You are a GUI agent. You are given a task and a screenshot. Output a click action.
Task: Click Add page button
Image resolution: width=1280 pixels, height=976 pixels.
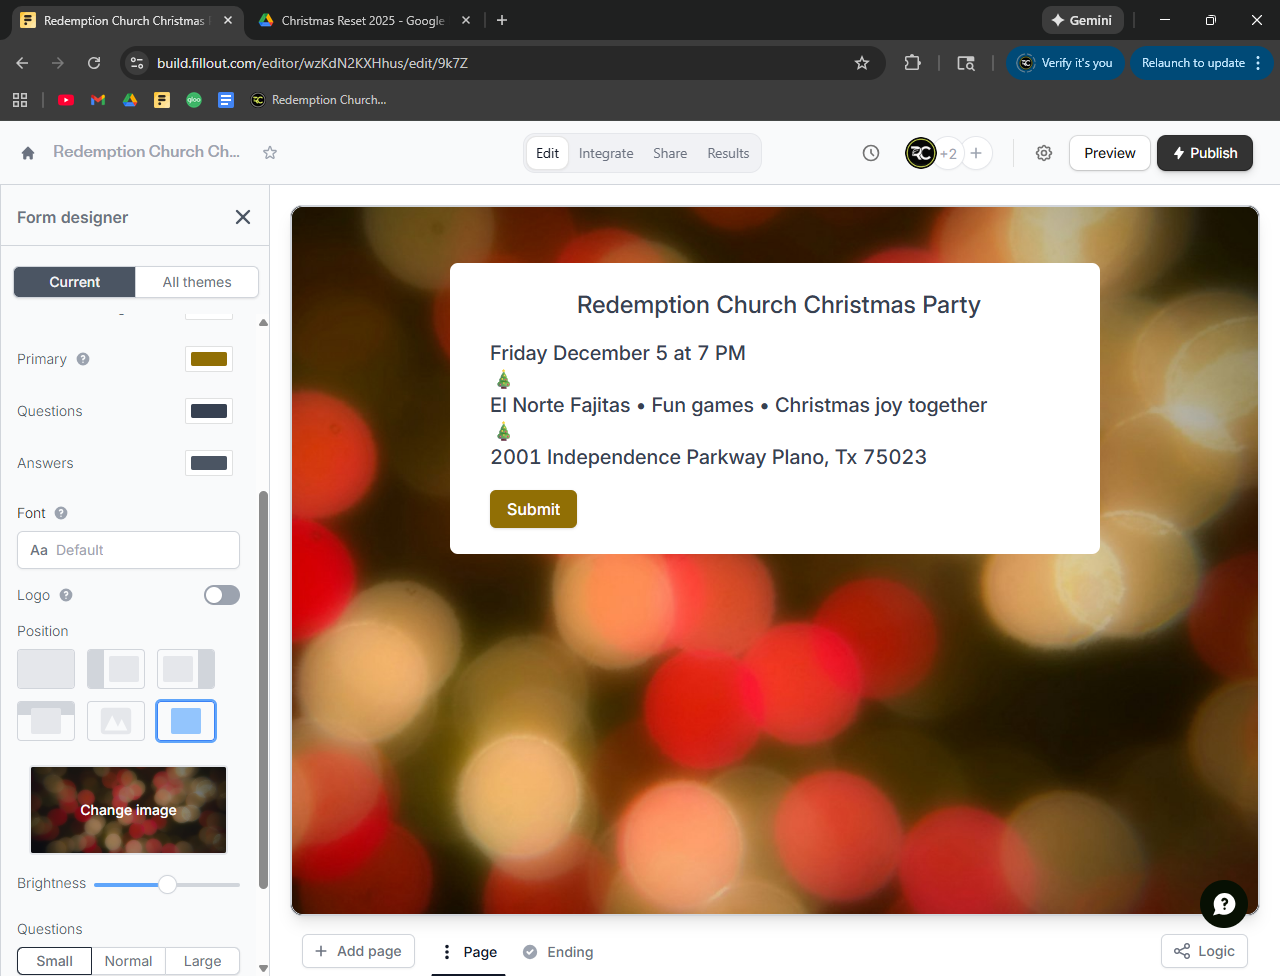point(358,951)
